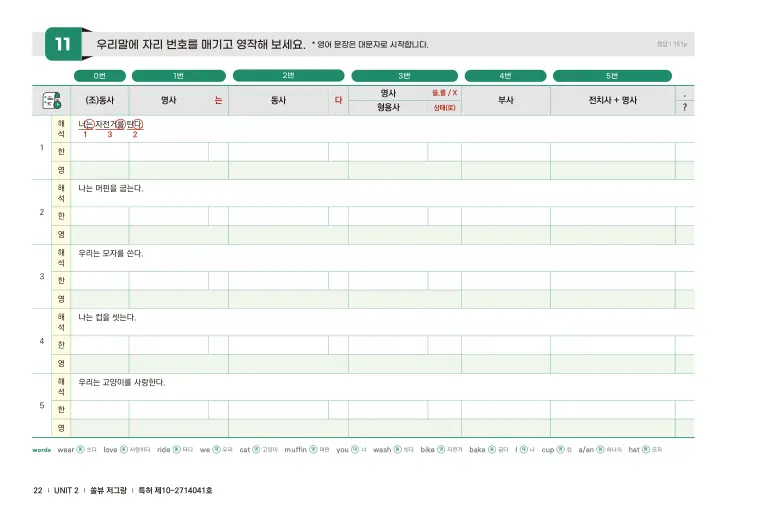
Task: Click the word 'wear' in the words list
Action: coord(66,450)
